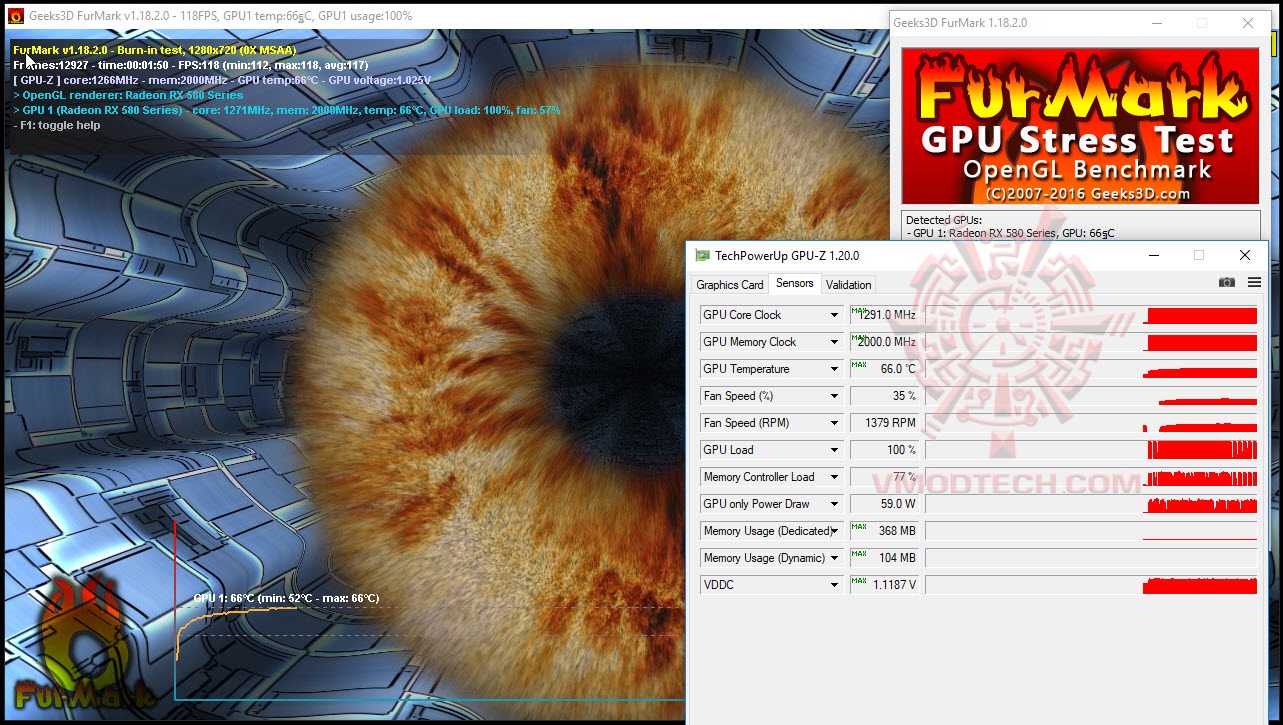Click the 'GPU 1 (Radeon RX 580 Series) - core: 1271MHz' line
Viewport: 1283px width, 725px height.
tap(287, 110)
